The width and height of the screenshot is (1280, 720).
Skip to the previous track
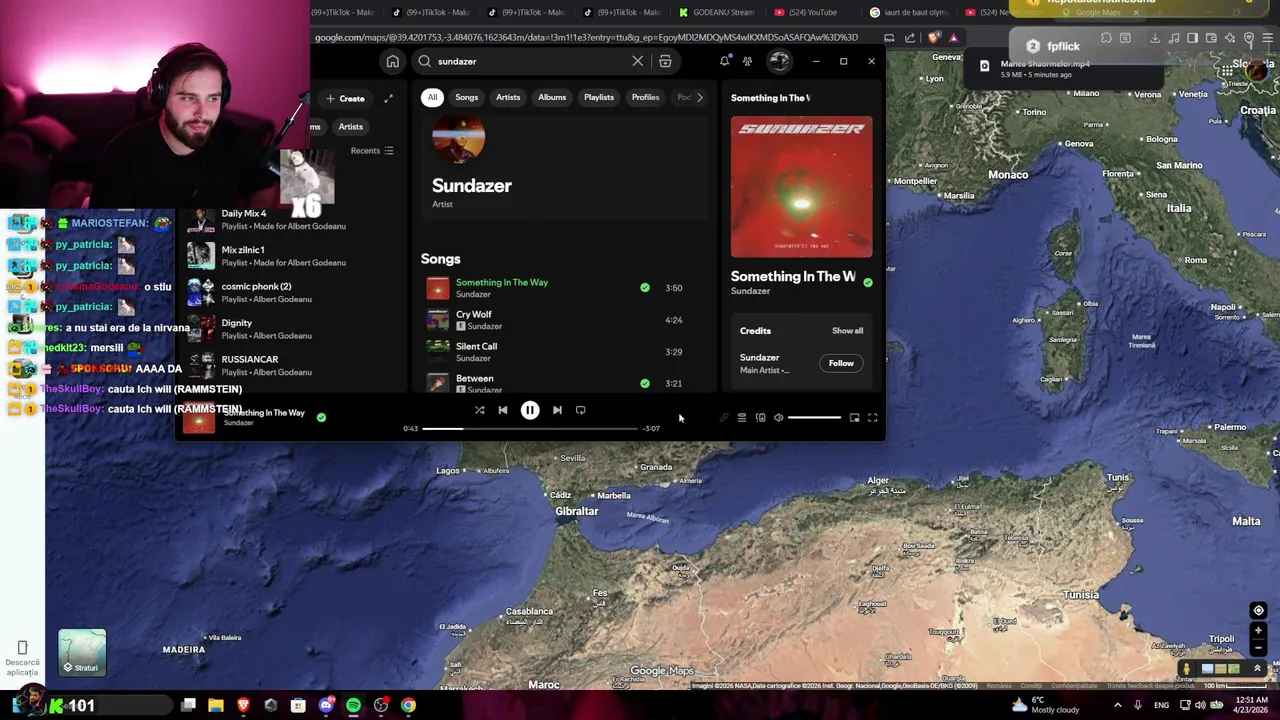(503, 410)
